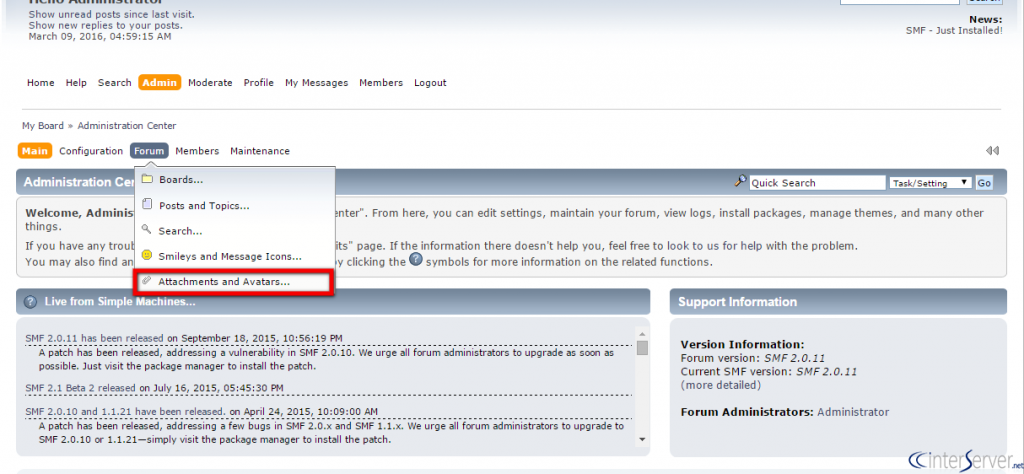Select the Main admin tab
This screenshot has height=474, width=1024.
(x=35, y=151)
